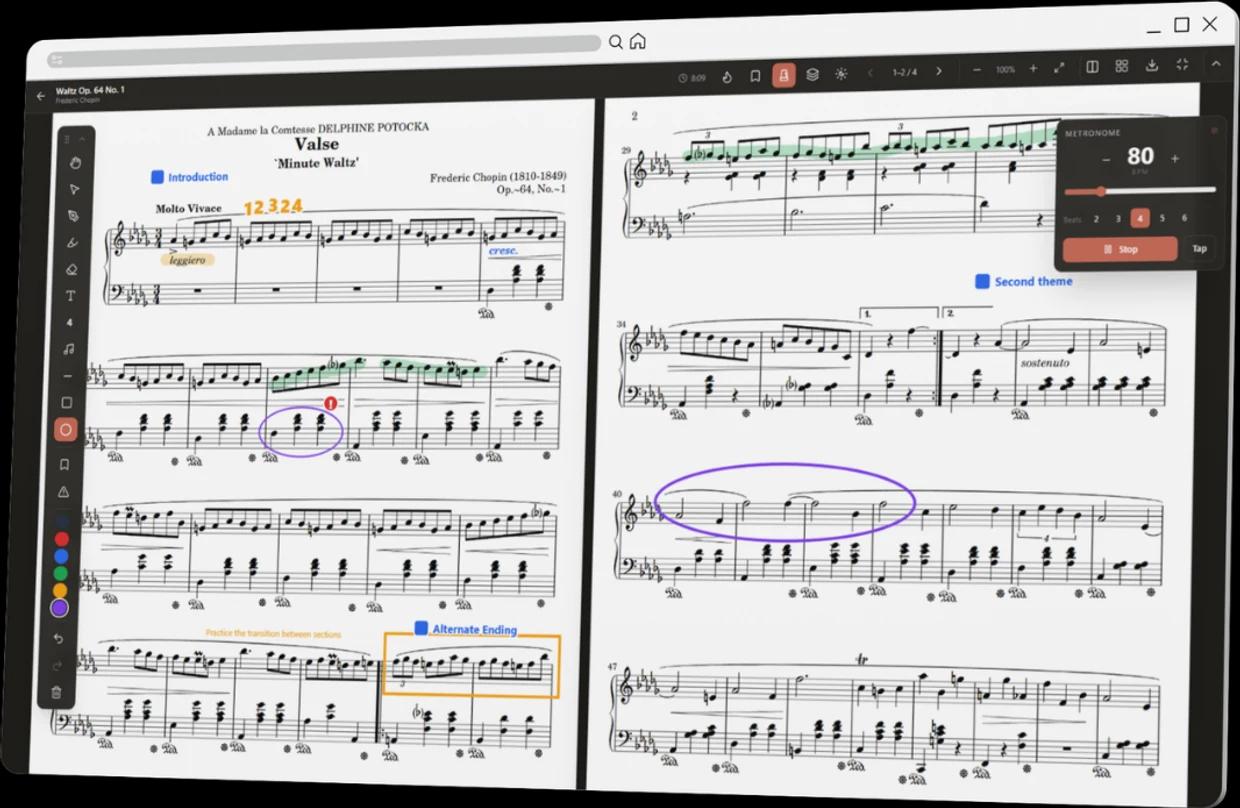Select the Pen annotation tool
The height and width of the screenshot is (808, 1240).
coord(72,216)
